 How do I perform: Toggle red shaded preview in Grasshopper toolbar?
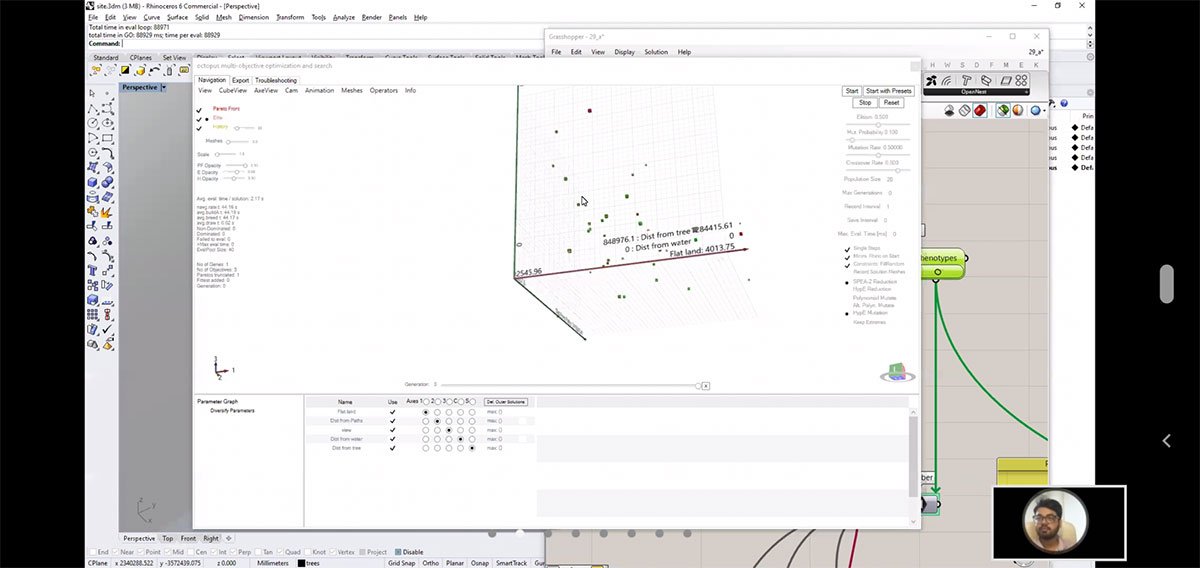(x=980, y=110)
